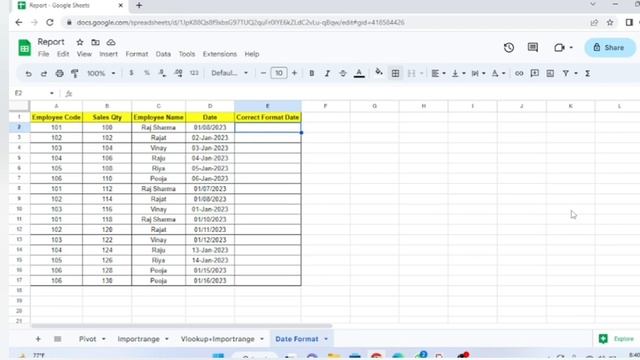Open the Edit menu

click(63, 54)
